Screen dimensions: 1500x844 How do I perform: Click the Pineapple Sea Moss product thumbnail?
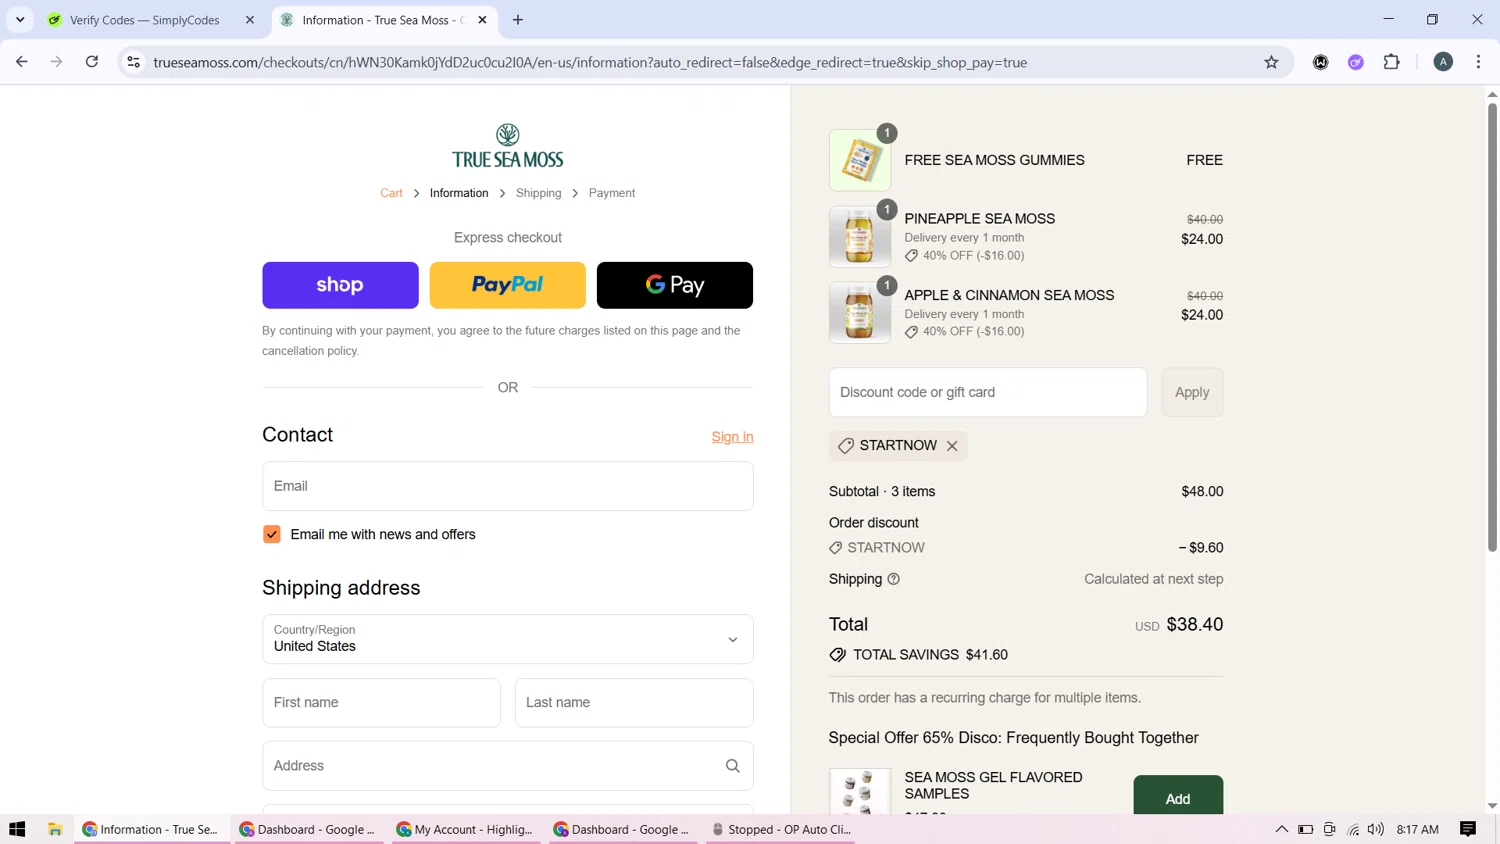(x=860, y=237)
